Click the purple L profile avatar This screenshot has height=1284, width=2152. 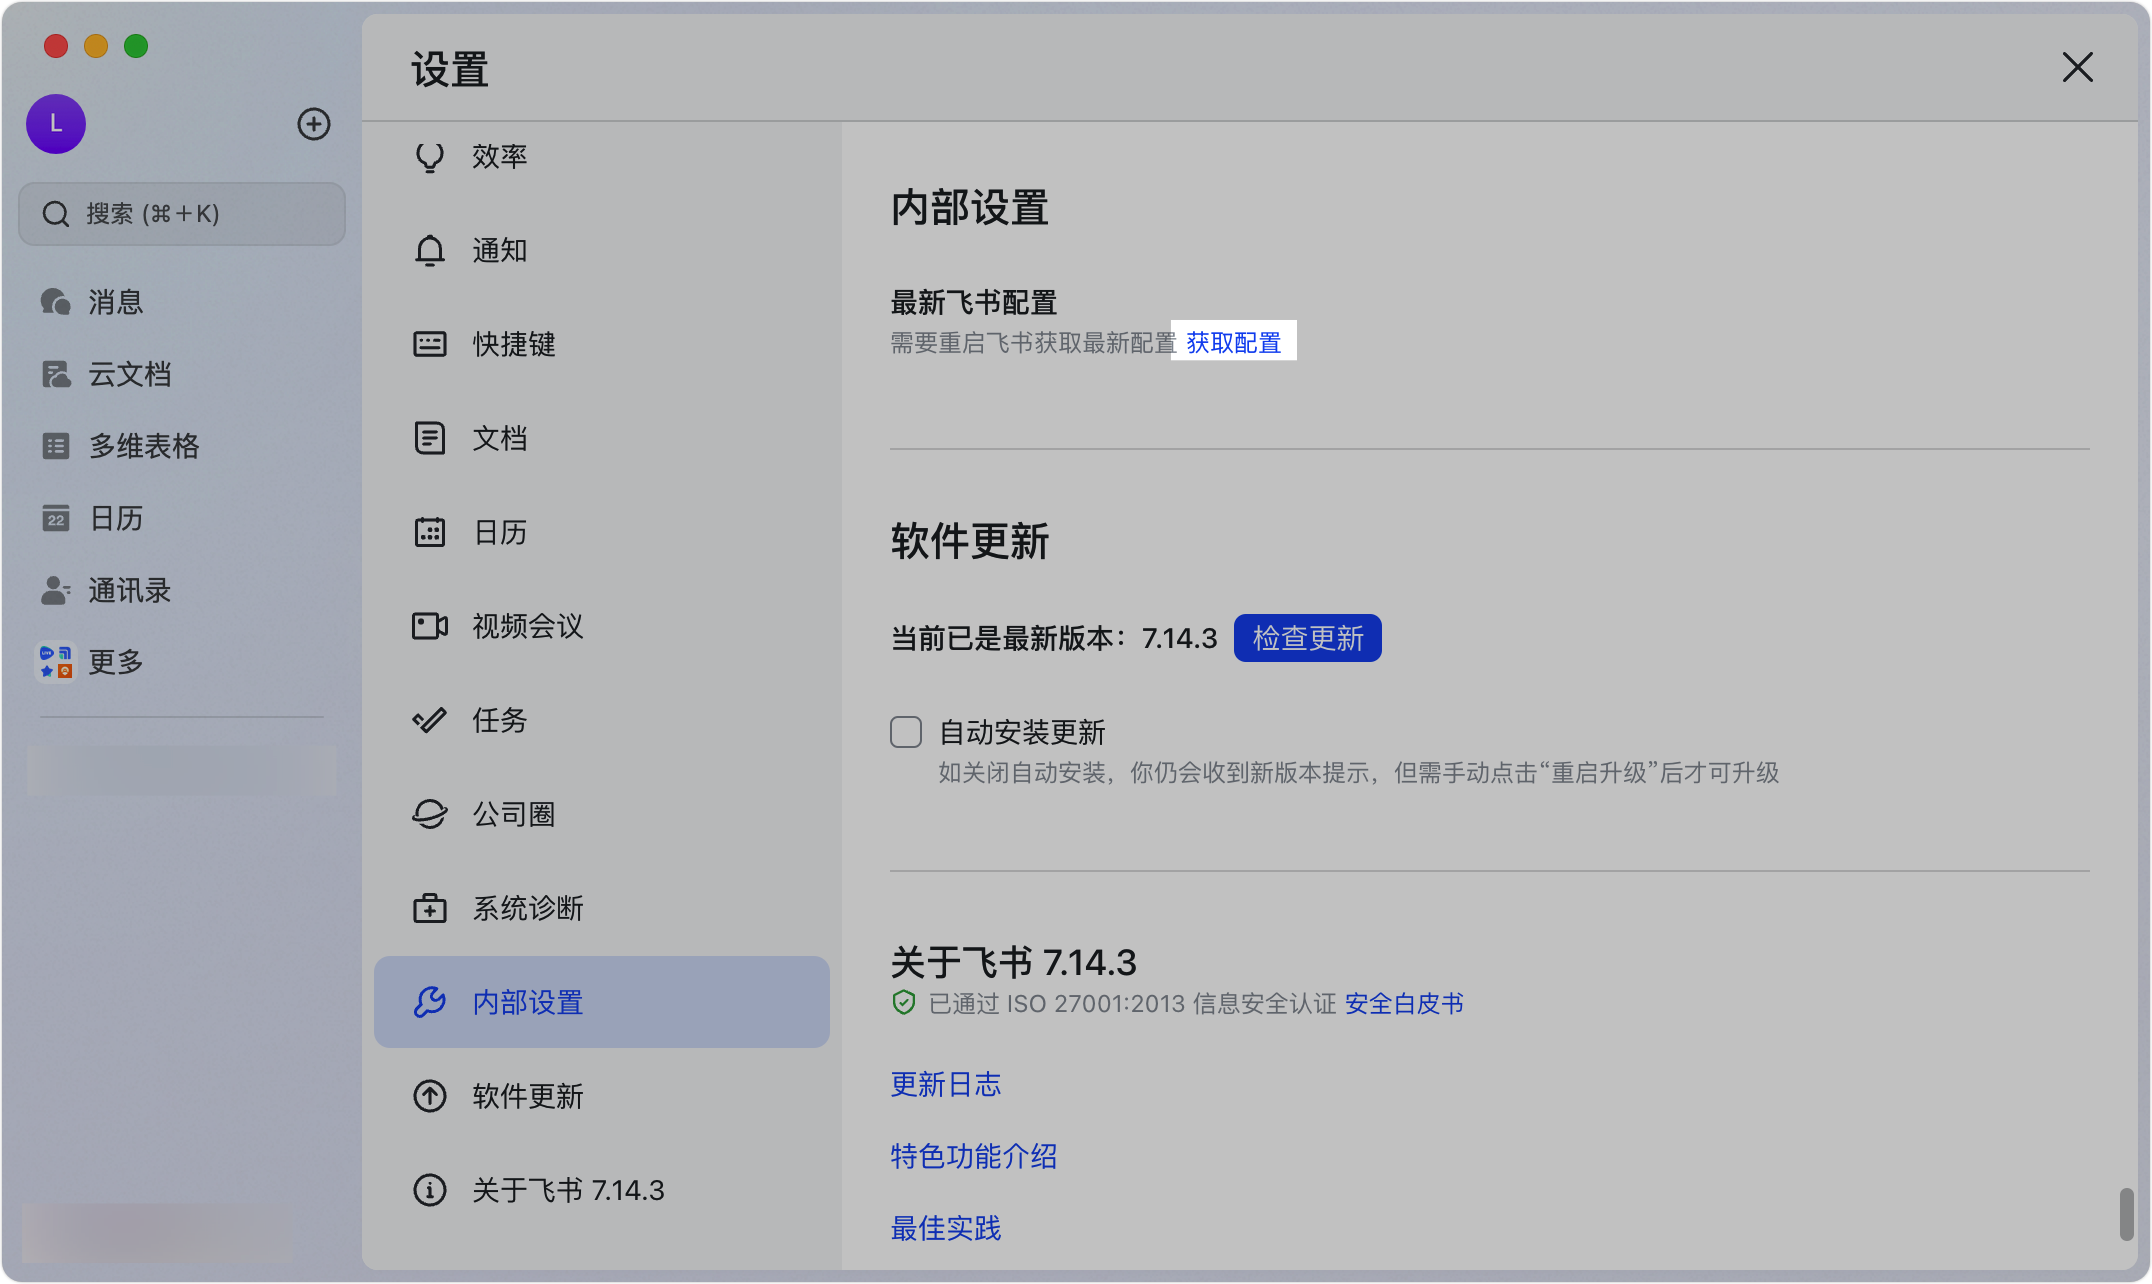pyautogui.click(x=56, y=124)
